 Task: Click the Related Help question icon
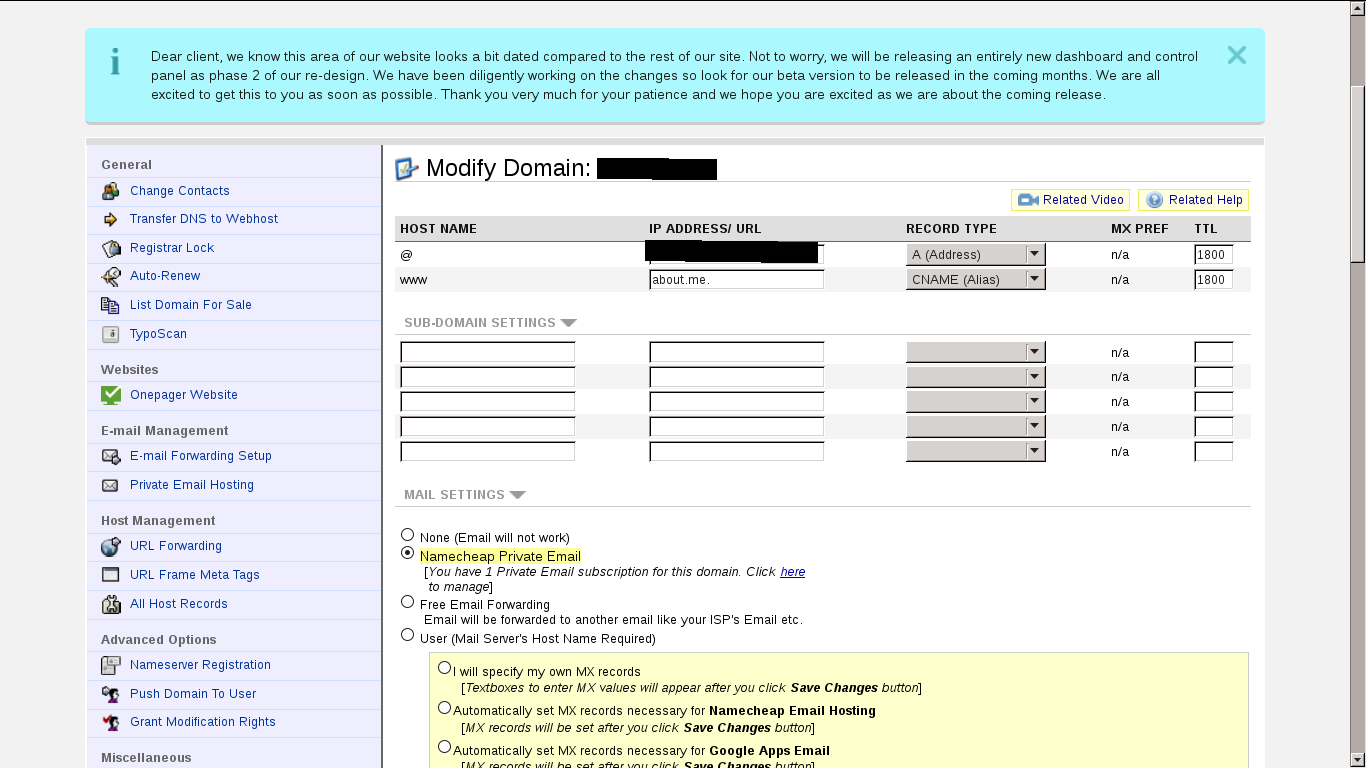click(x=1154, y=200)
